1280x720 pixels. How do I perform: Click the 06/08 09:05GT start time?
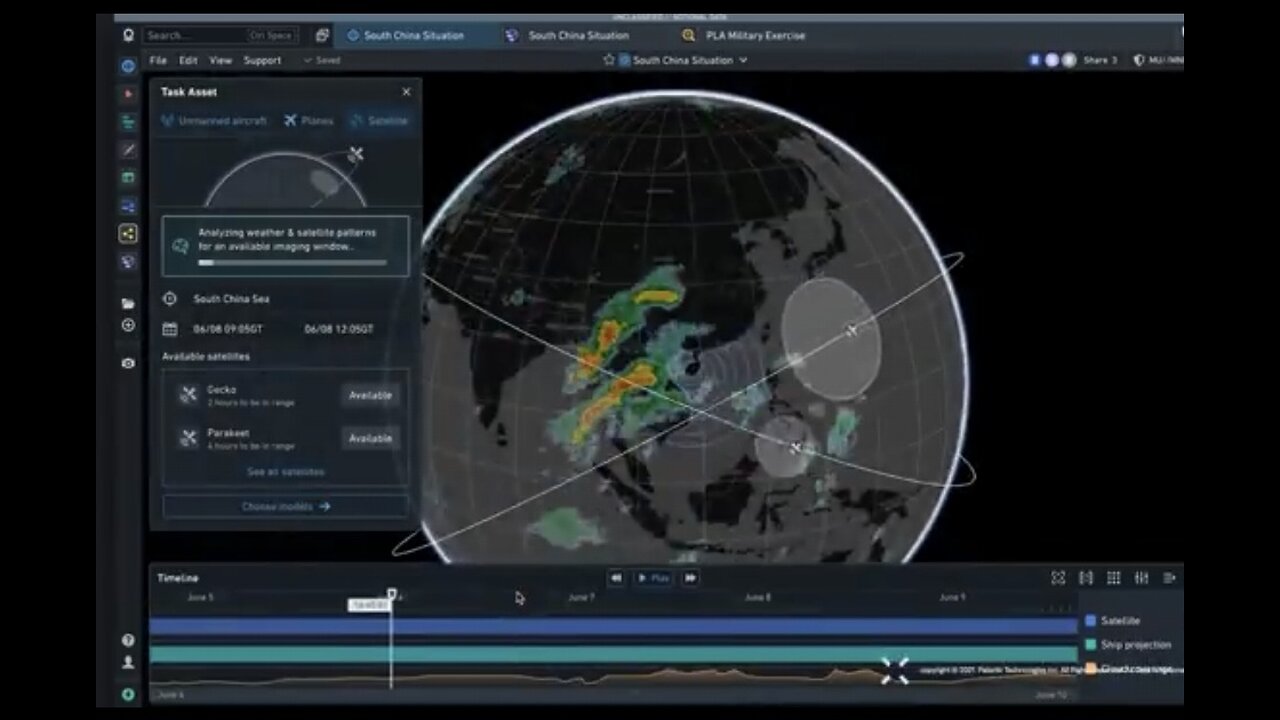227,329
